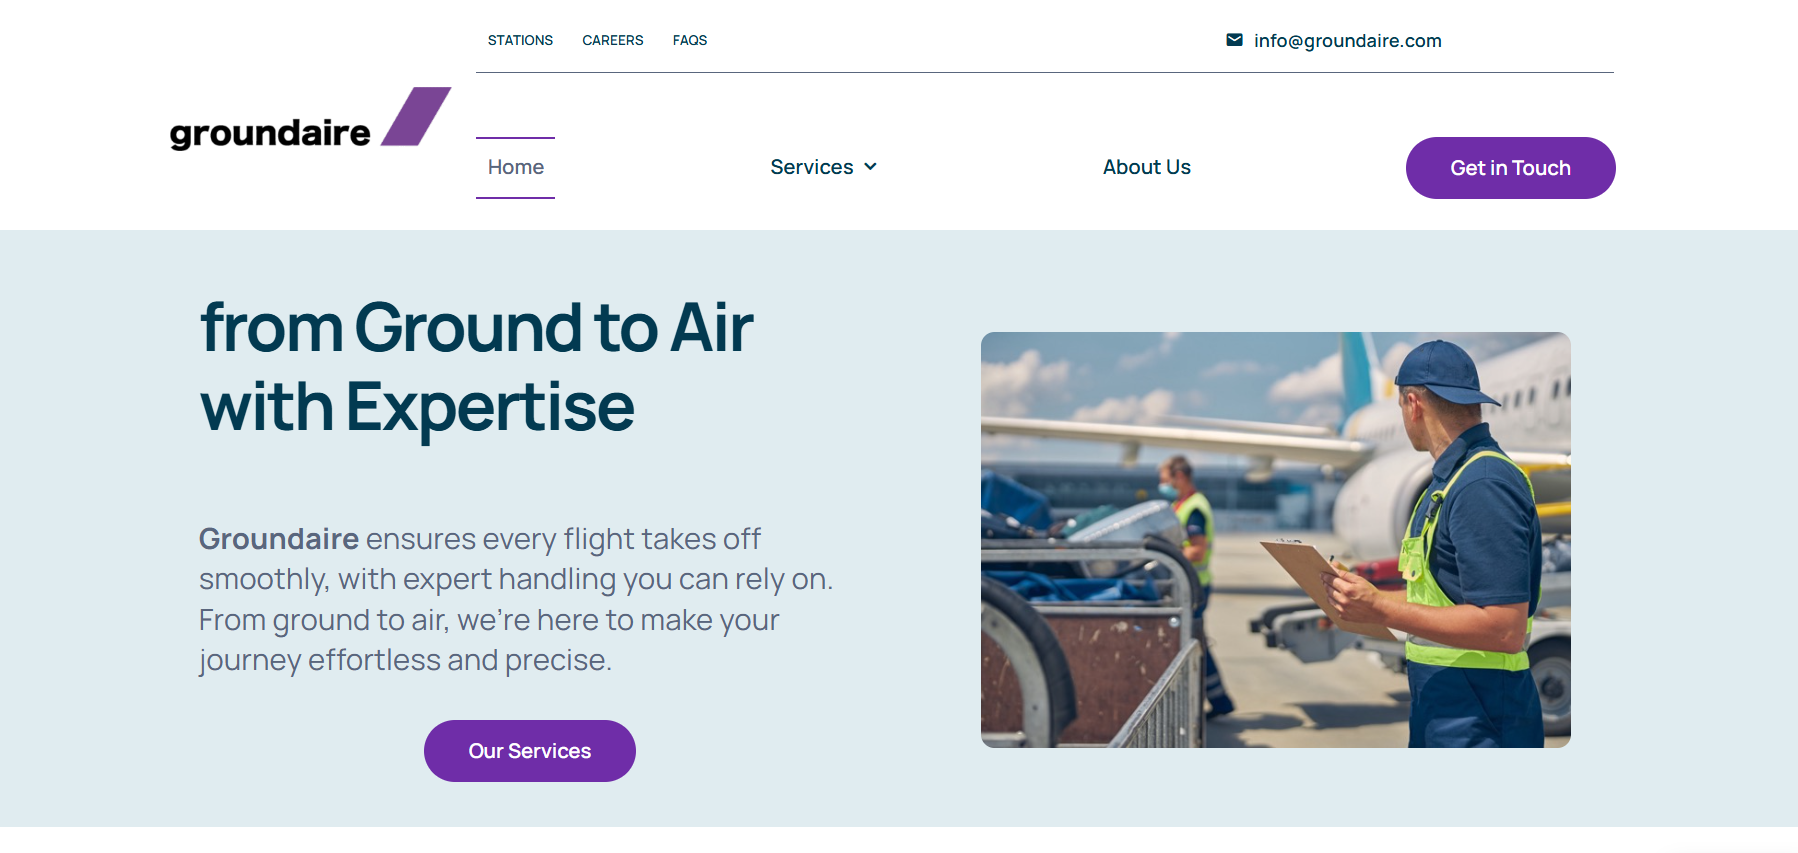Image resolution: width=1798 pixels, height=853 pixels.
Task: Click the bold Groundaire word in paragraph
Action: pos(278,539)
